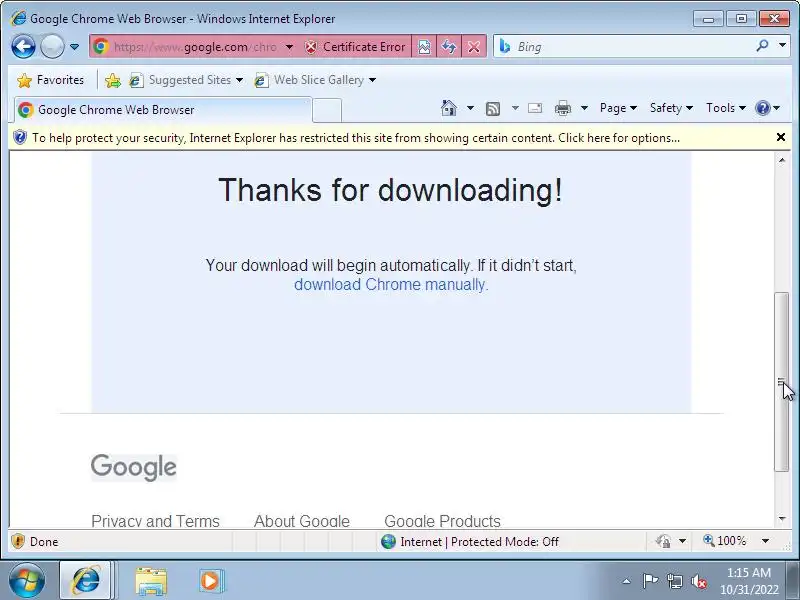Add page to Favorites bar icon

(113, 80)
